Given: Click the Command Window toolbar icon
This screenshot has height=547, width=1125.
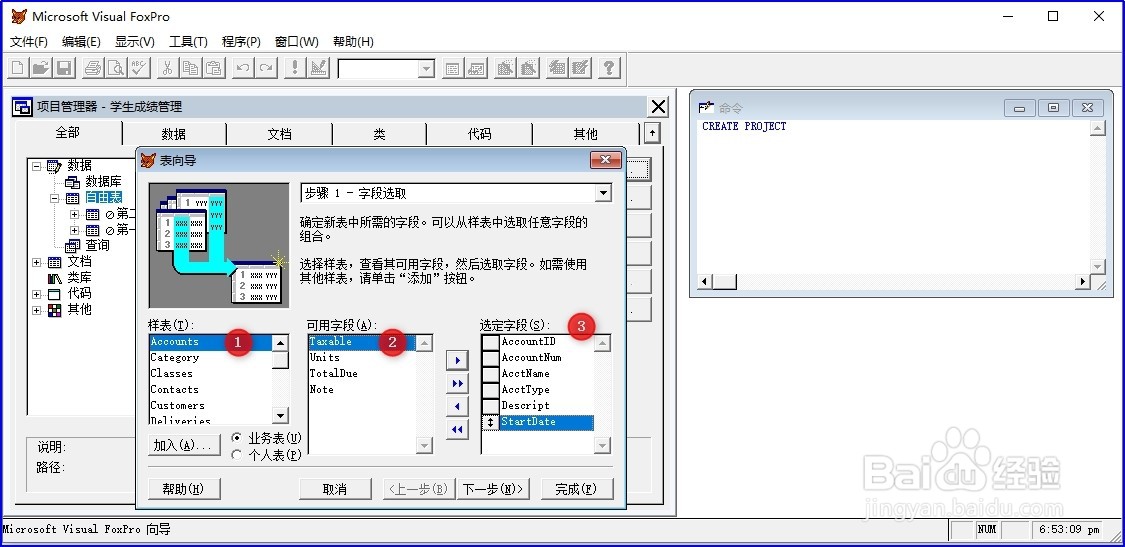Looking at the screenshot, I should coord(452,68).
